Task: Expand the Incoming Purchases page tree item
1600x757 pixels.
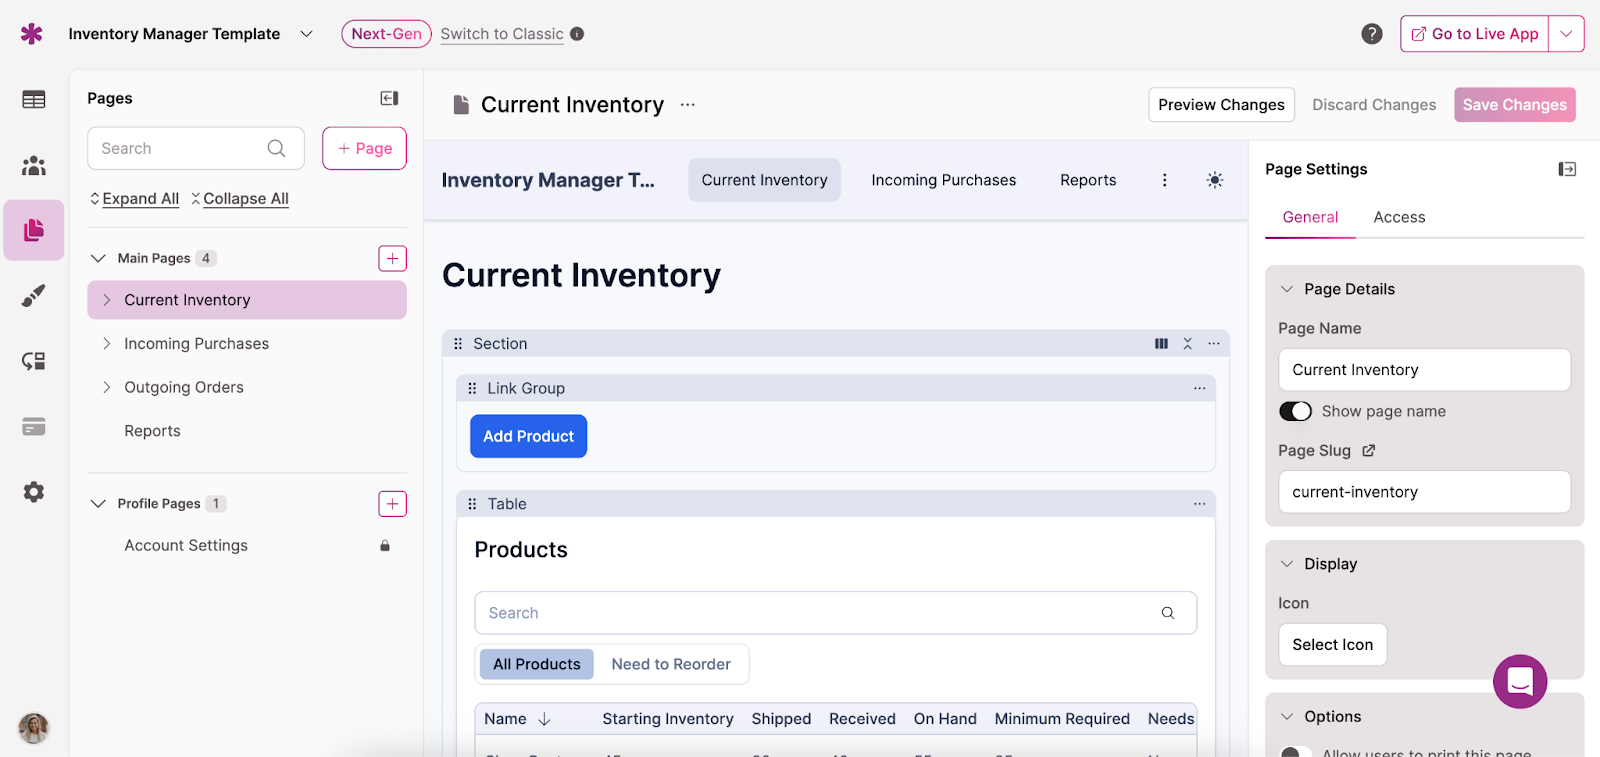Action: pos(107,344)
